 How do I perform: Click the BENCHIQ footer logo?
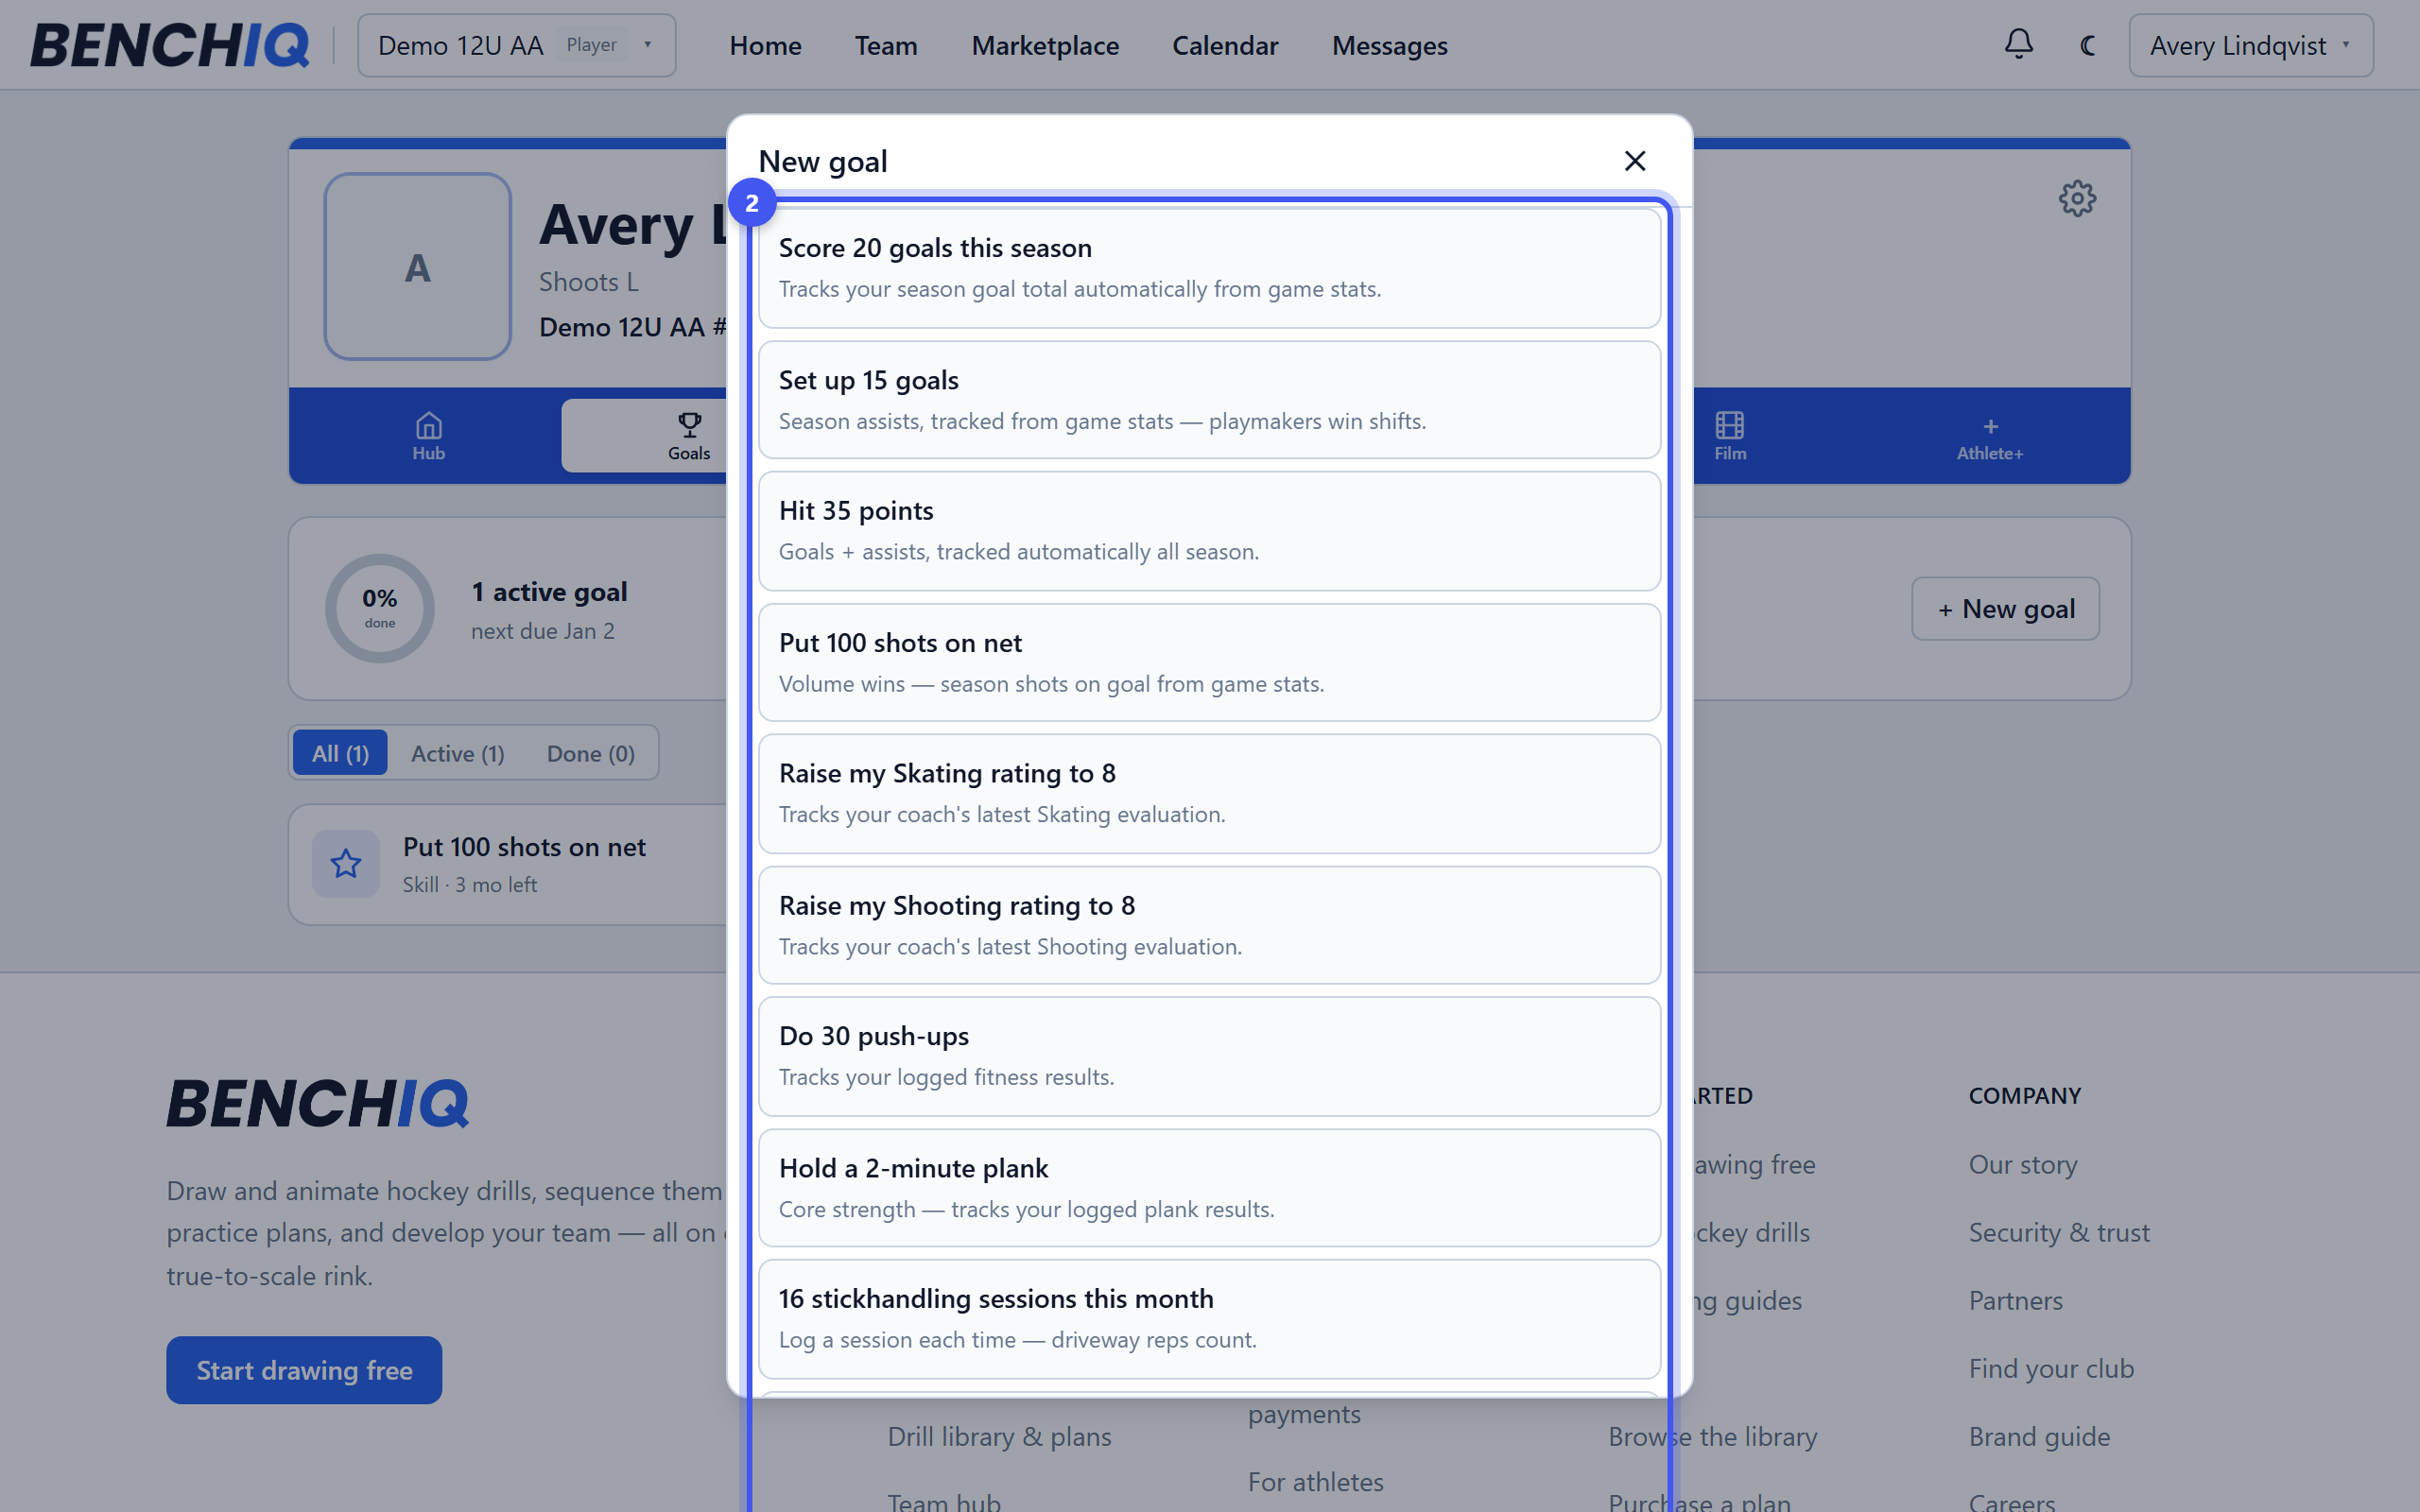pyautogui.click(x=318, y=1103)
